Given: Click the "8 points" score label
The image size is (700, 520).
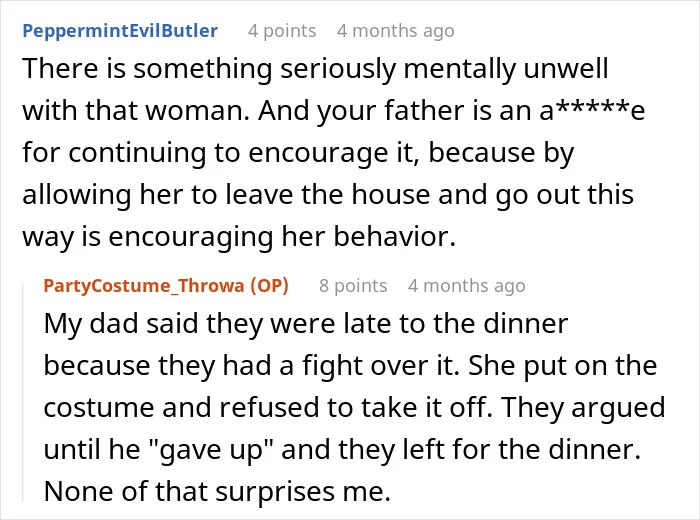Looking at the screenshot, I should [x=353, y=286].
